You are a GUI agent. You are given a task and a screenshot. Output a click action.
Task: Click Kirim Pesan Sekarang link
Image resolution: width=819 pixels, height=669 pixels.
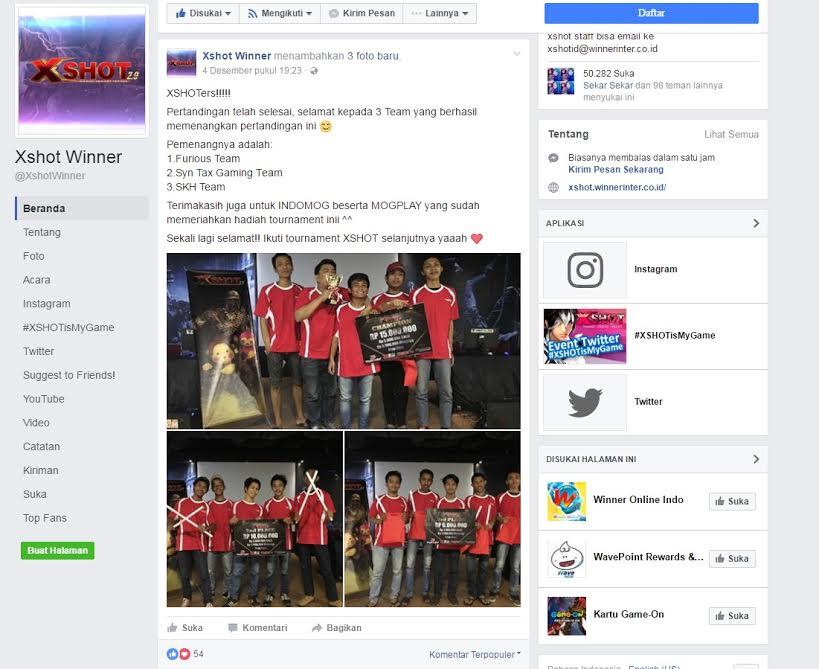click(x=616, y=169)
